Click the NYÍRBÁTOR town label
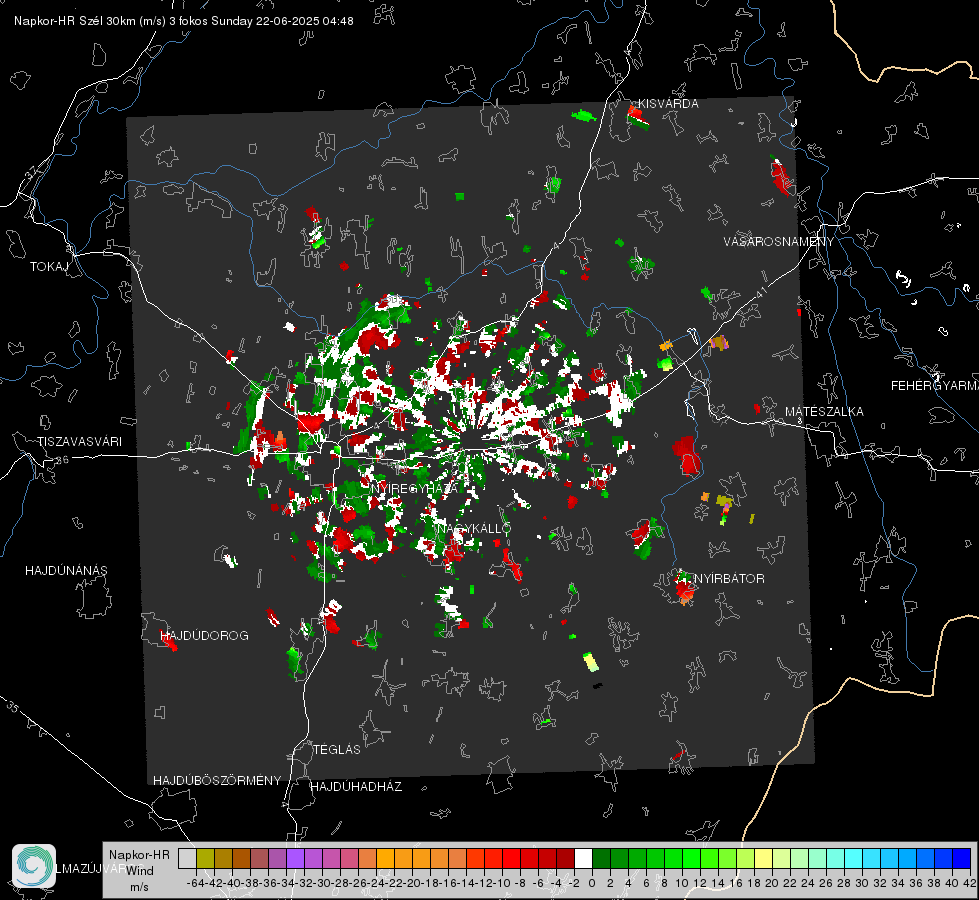The image size is (979, 900). pyautogui.click(x=729, y=579)
